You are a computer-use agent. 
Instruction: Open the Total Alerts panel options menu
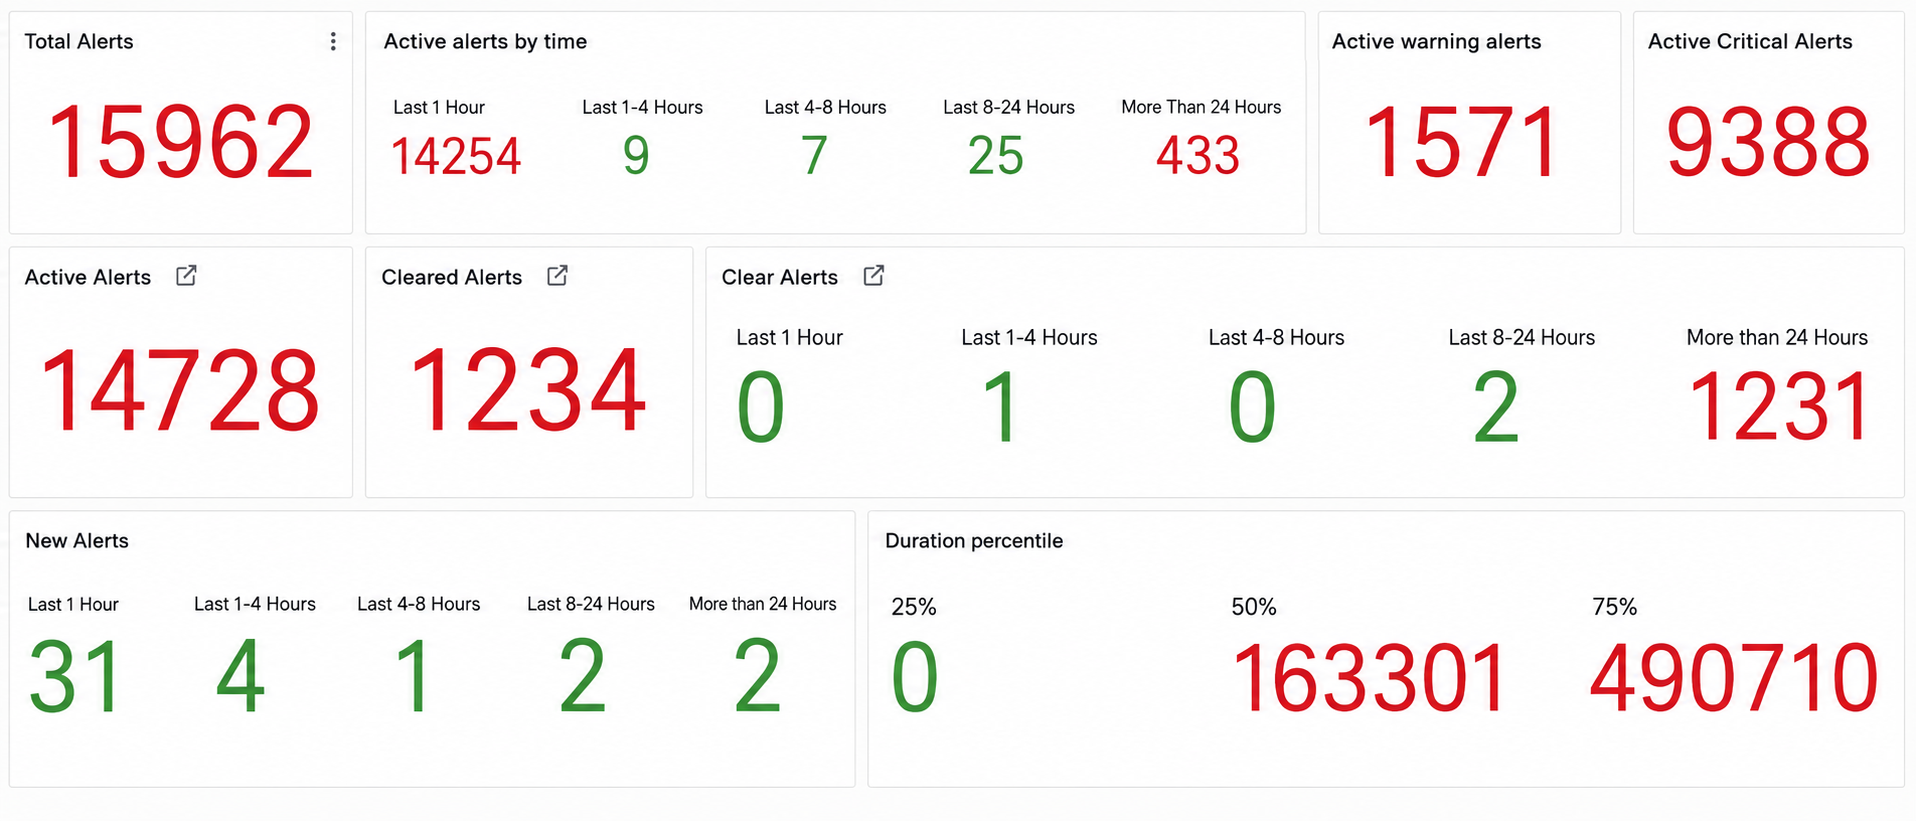pos(333,41)
